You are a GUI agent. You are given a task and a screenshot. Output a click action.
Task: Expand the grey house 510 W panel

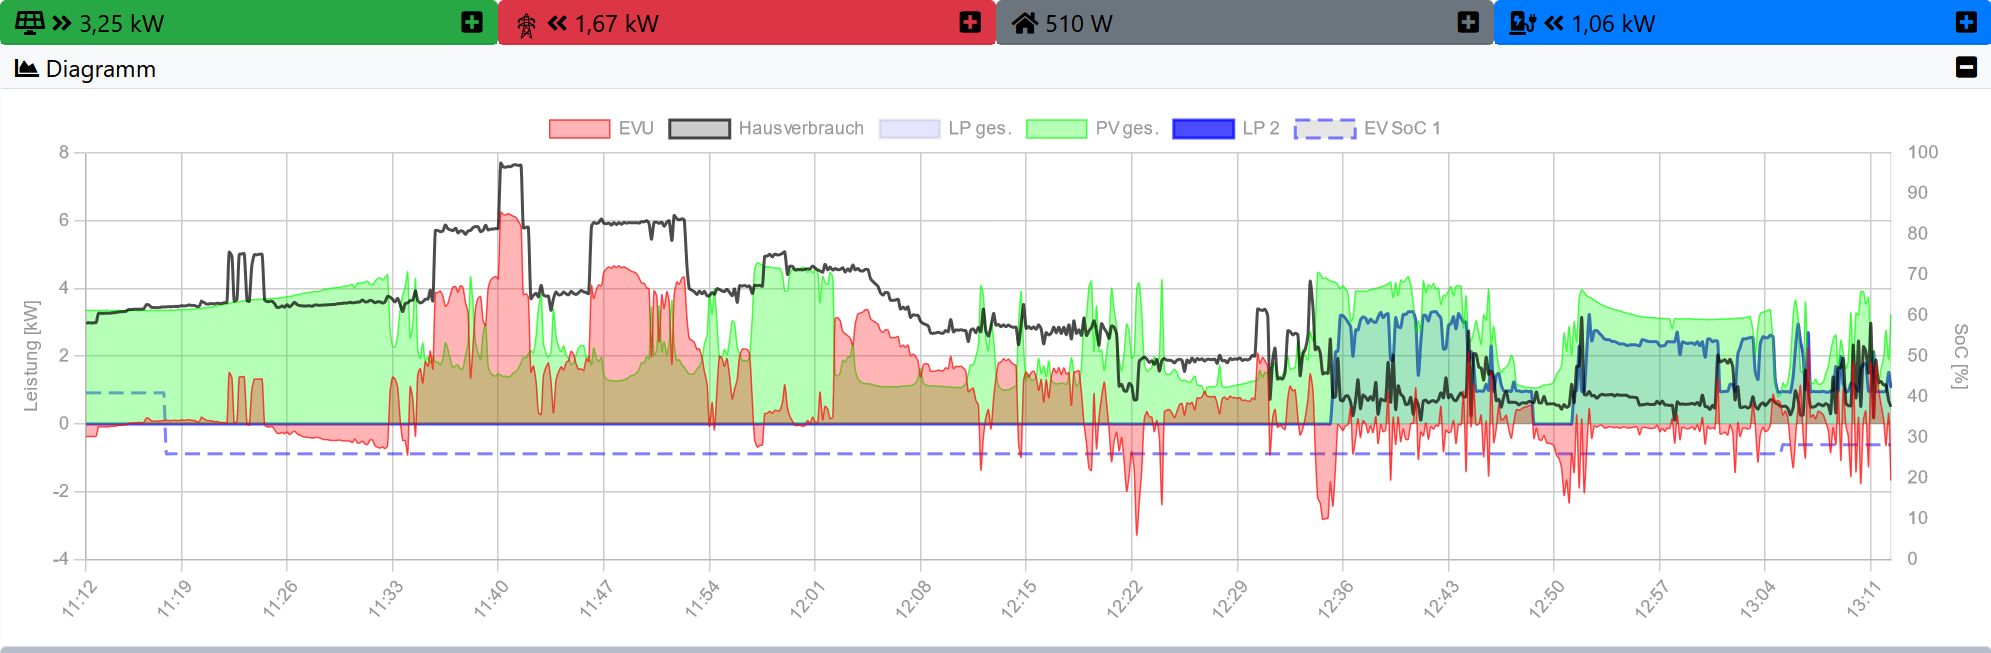[x=1468, y=22]
